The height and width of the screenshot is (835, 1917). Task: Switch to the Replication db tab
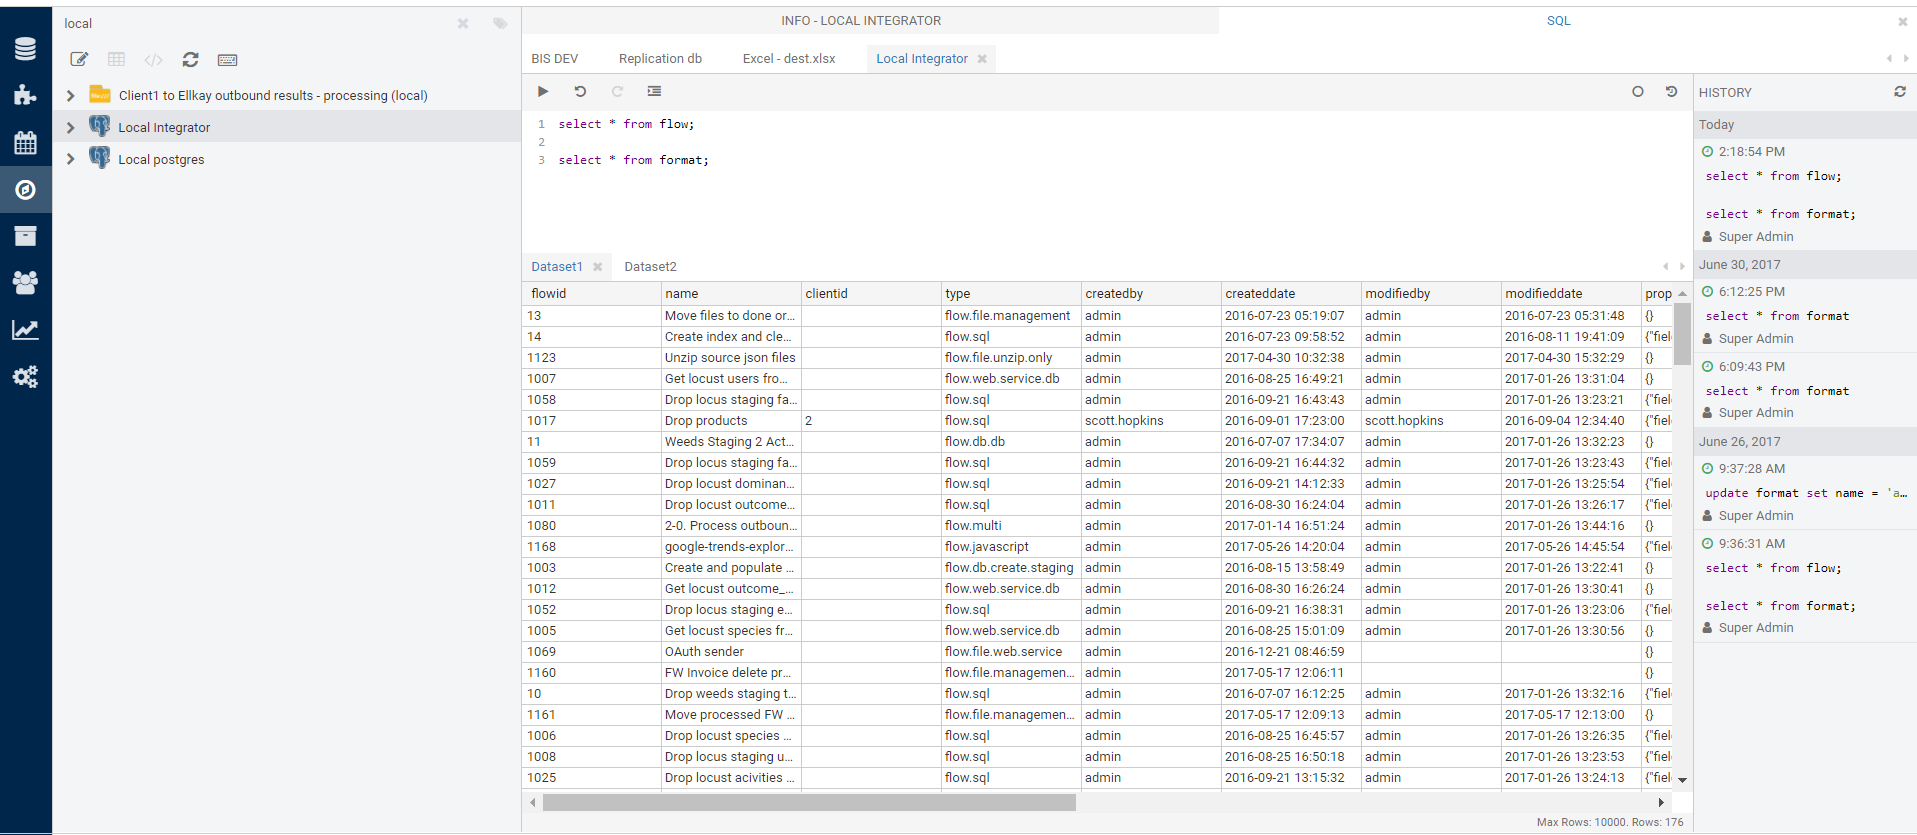pyautogui.click(x=660, y=59)
